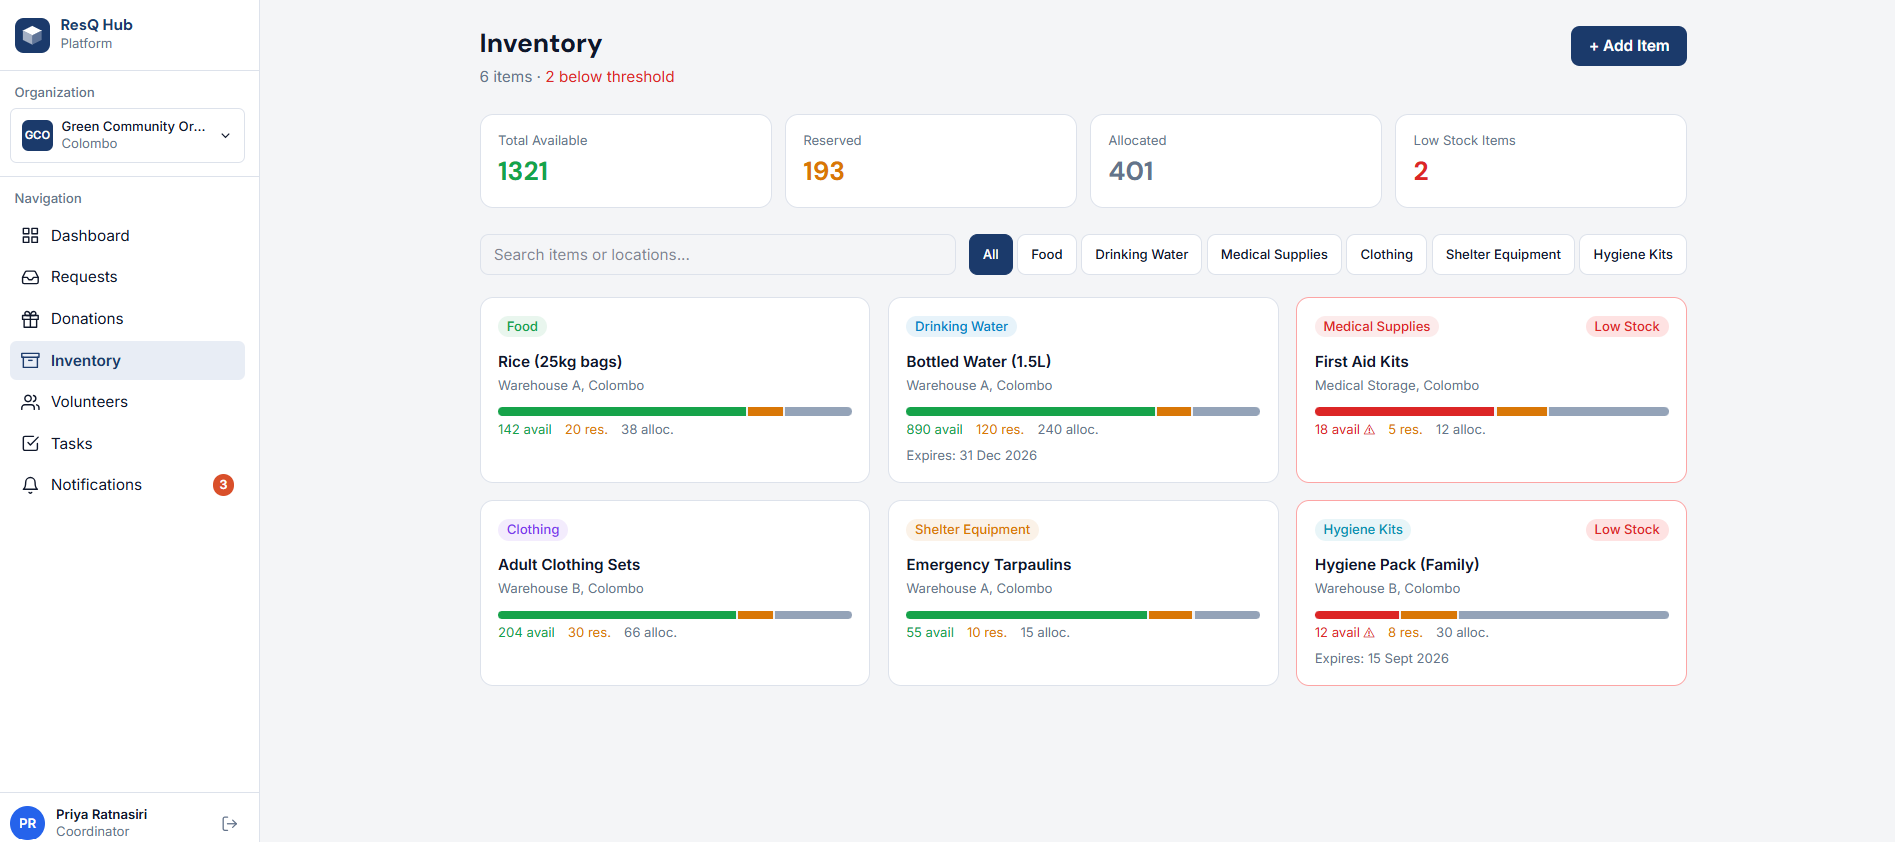Click the Total Available value 1321
This screenshot has width=1895, height=842.
523,172
